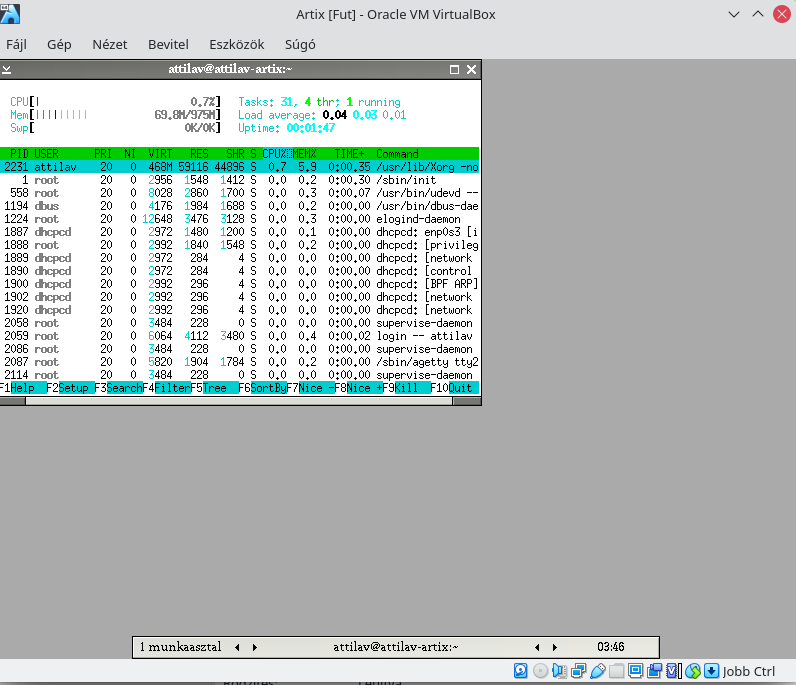Select the /usr/lib/Xorg process row

click(240, 167)
